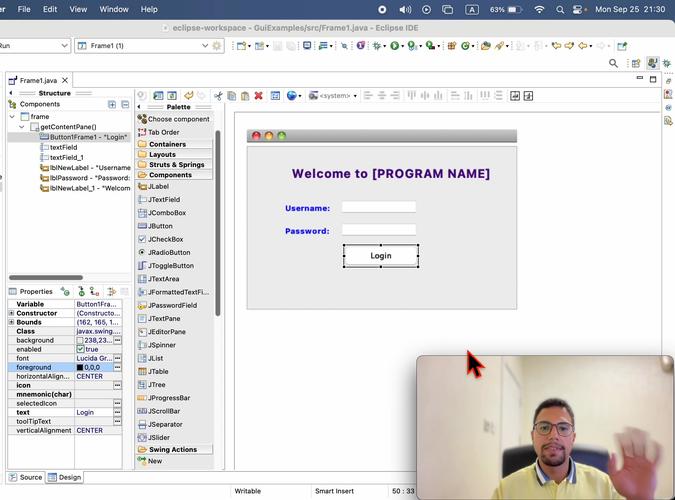Click the red Delete icon in toolbar
The image size is (675, 500).
[258, 96]
